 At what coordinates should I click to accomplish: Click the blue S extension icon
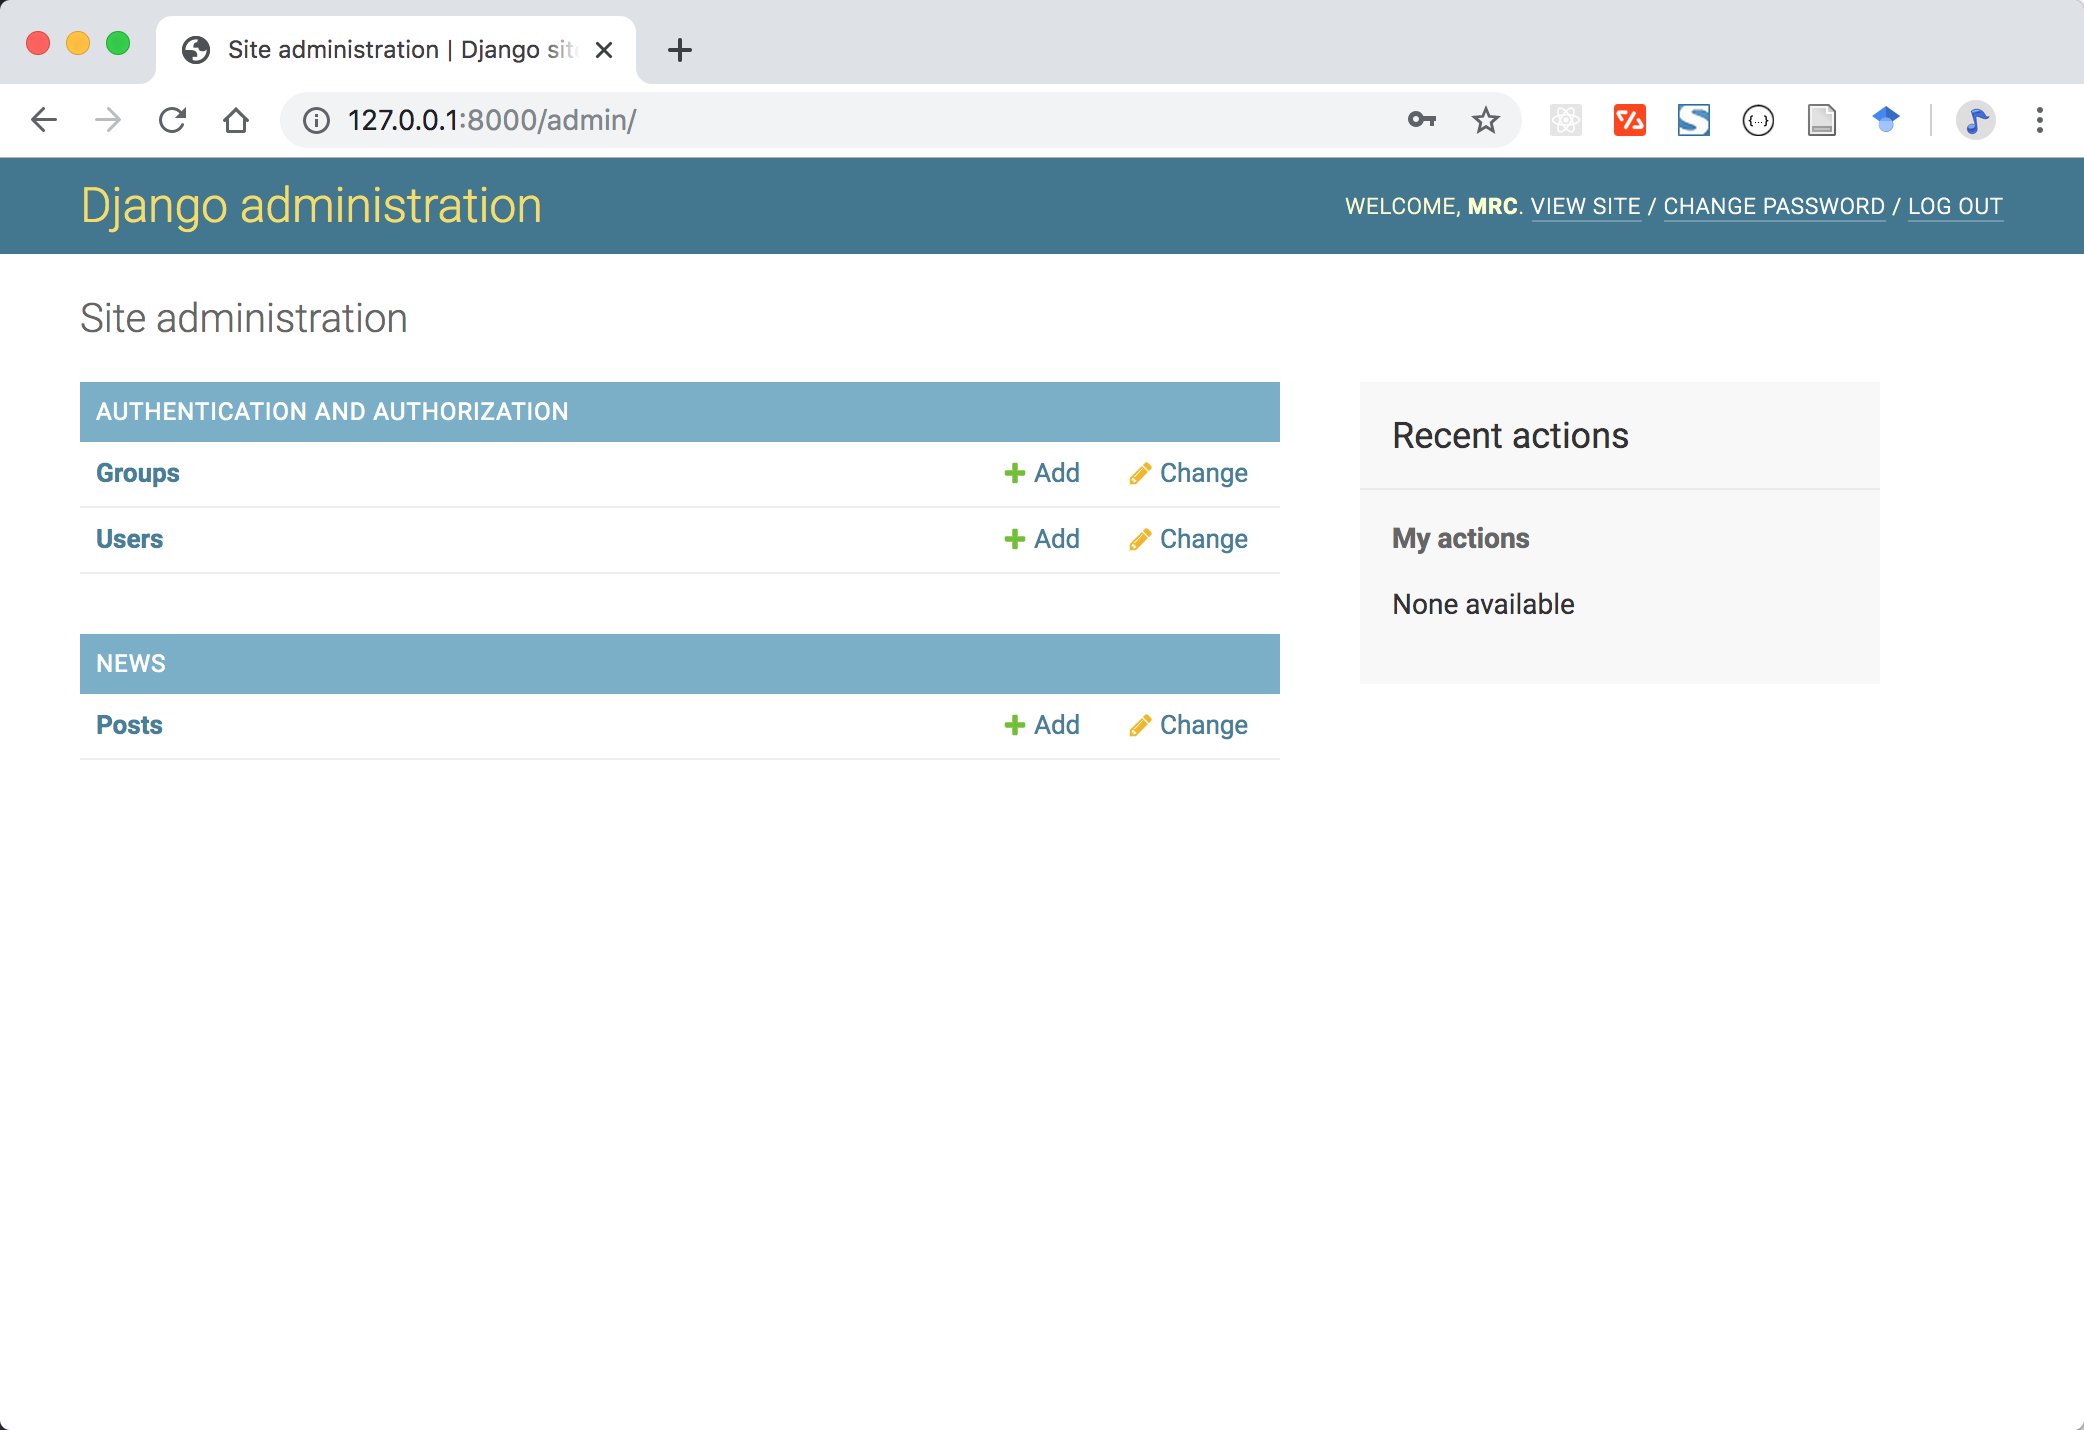coord(1693,120)
